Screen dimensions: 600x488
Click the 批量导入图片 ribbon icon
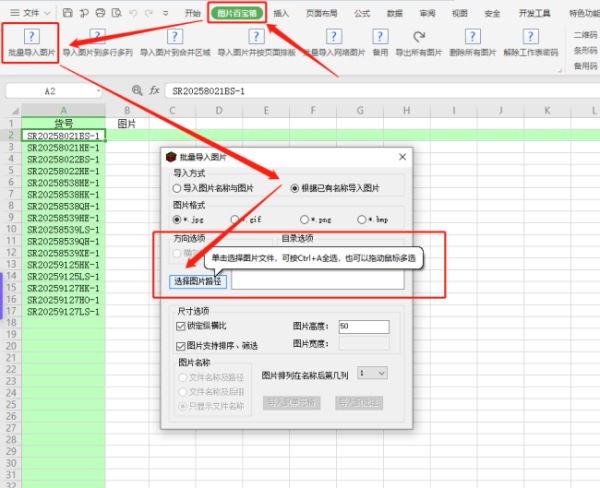point(31,37)
